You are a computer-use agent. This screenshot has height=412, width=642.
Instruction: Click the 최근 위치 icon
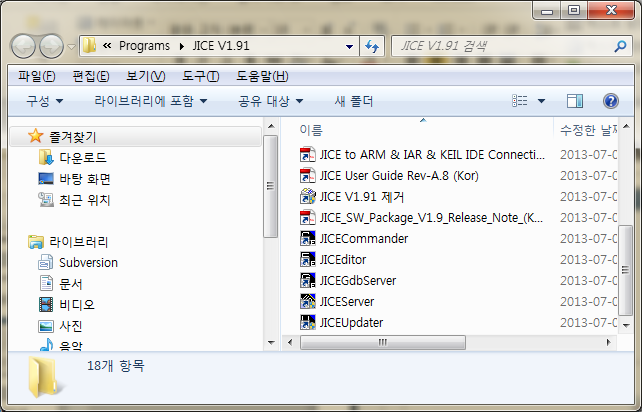tap(45, 199)
